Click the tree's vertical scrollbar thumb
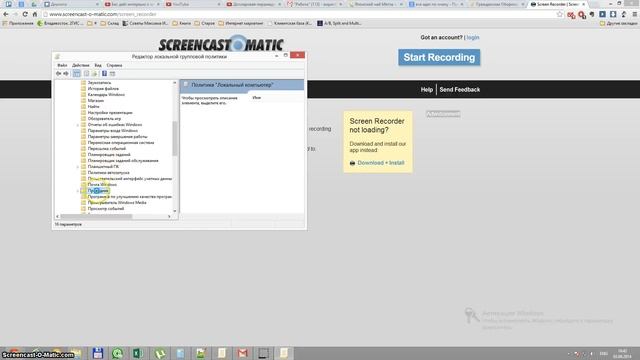The image size is (640, 360). click(x=175, y=139)
